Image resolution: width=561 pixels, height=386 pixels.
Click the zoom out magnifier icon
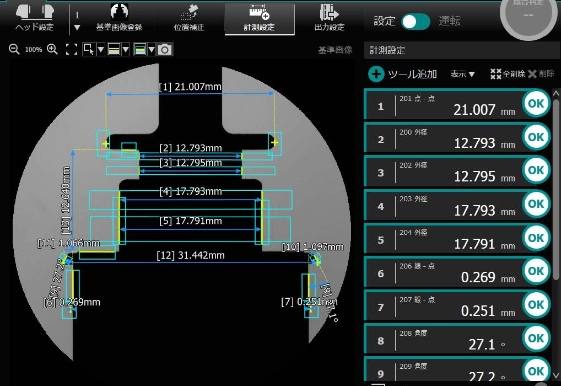click(14, 49)
